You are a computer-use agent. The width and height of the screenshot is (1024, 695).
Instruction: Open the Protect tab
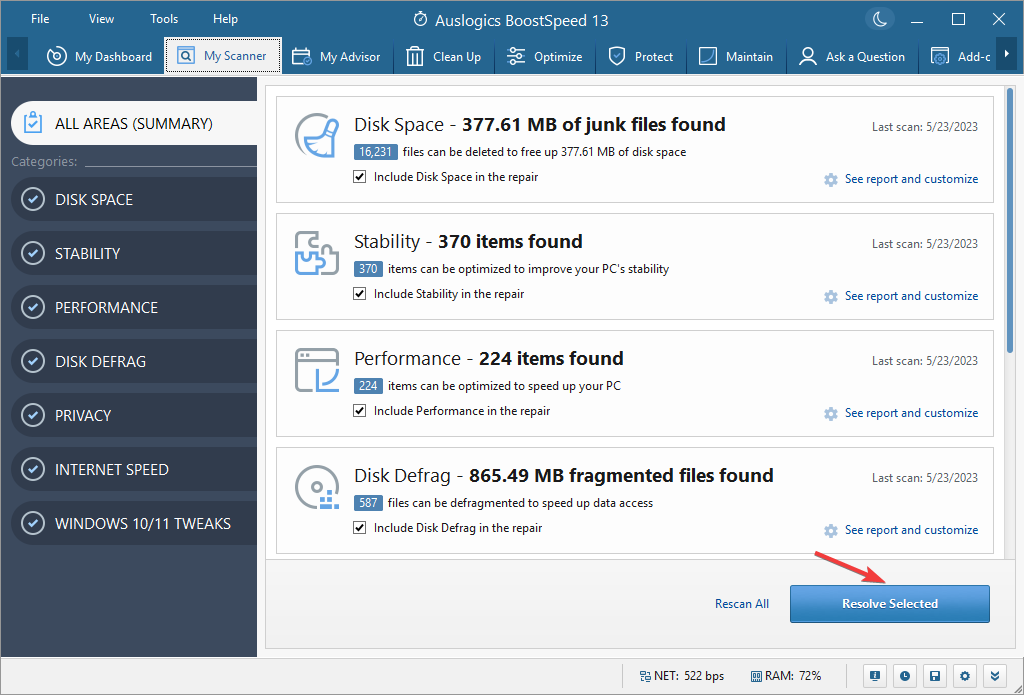click(x=640, y=56)
